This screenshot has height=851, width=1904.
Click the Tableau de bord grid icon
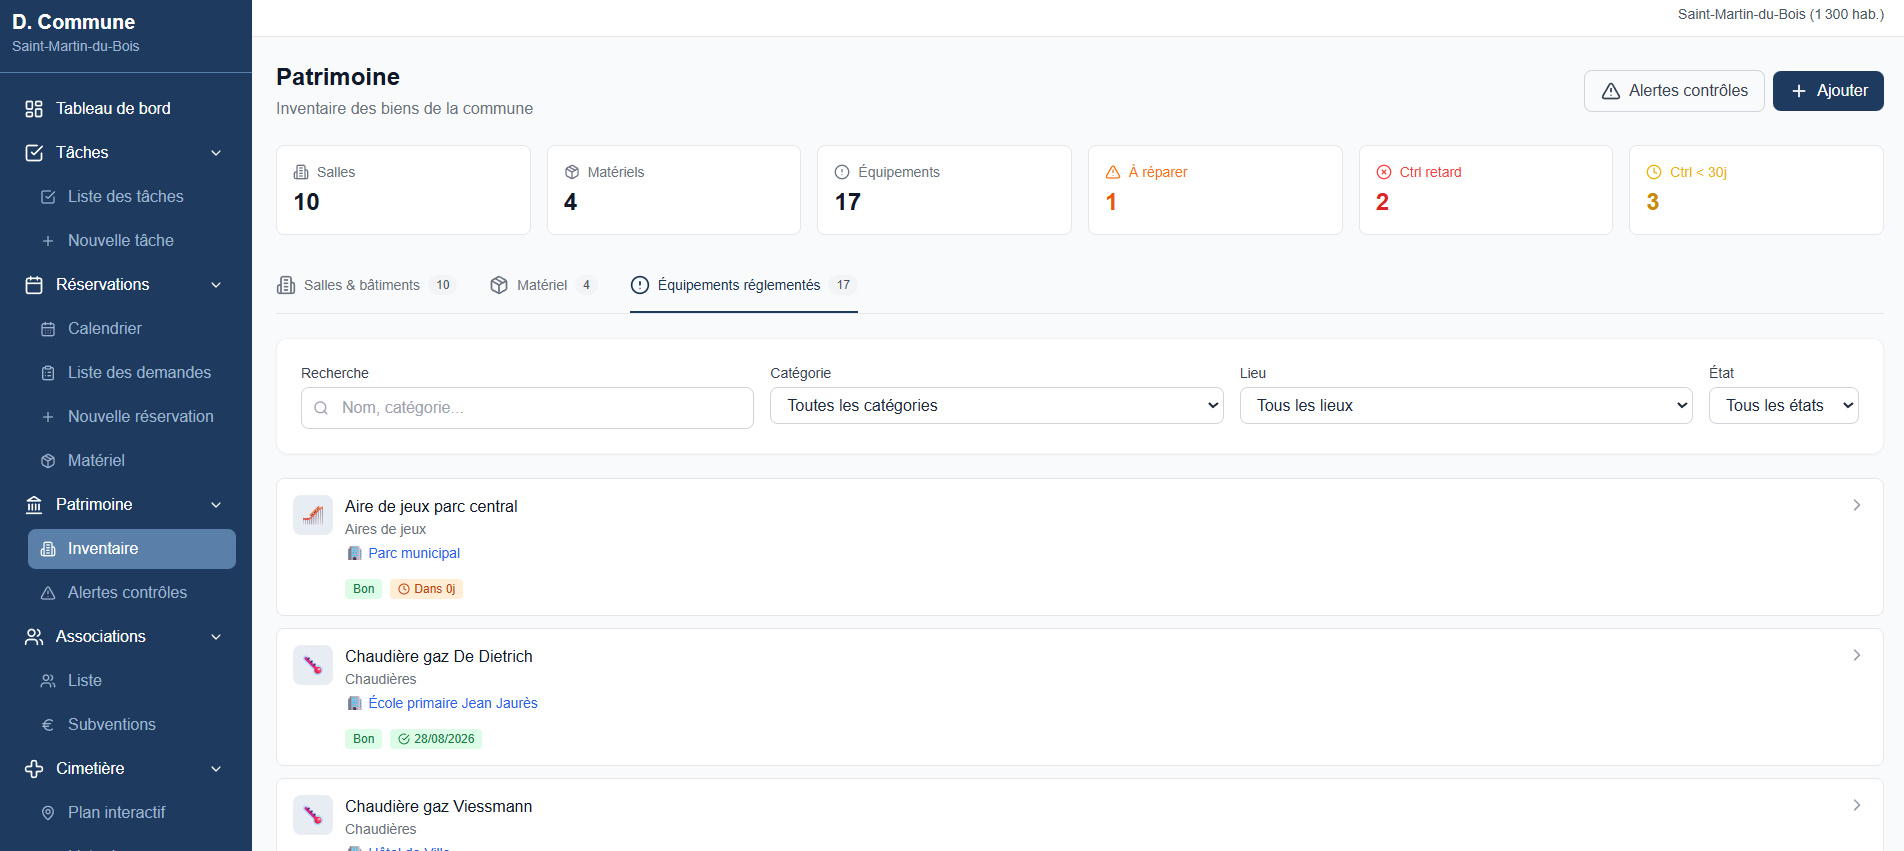34,109
